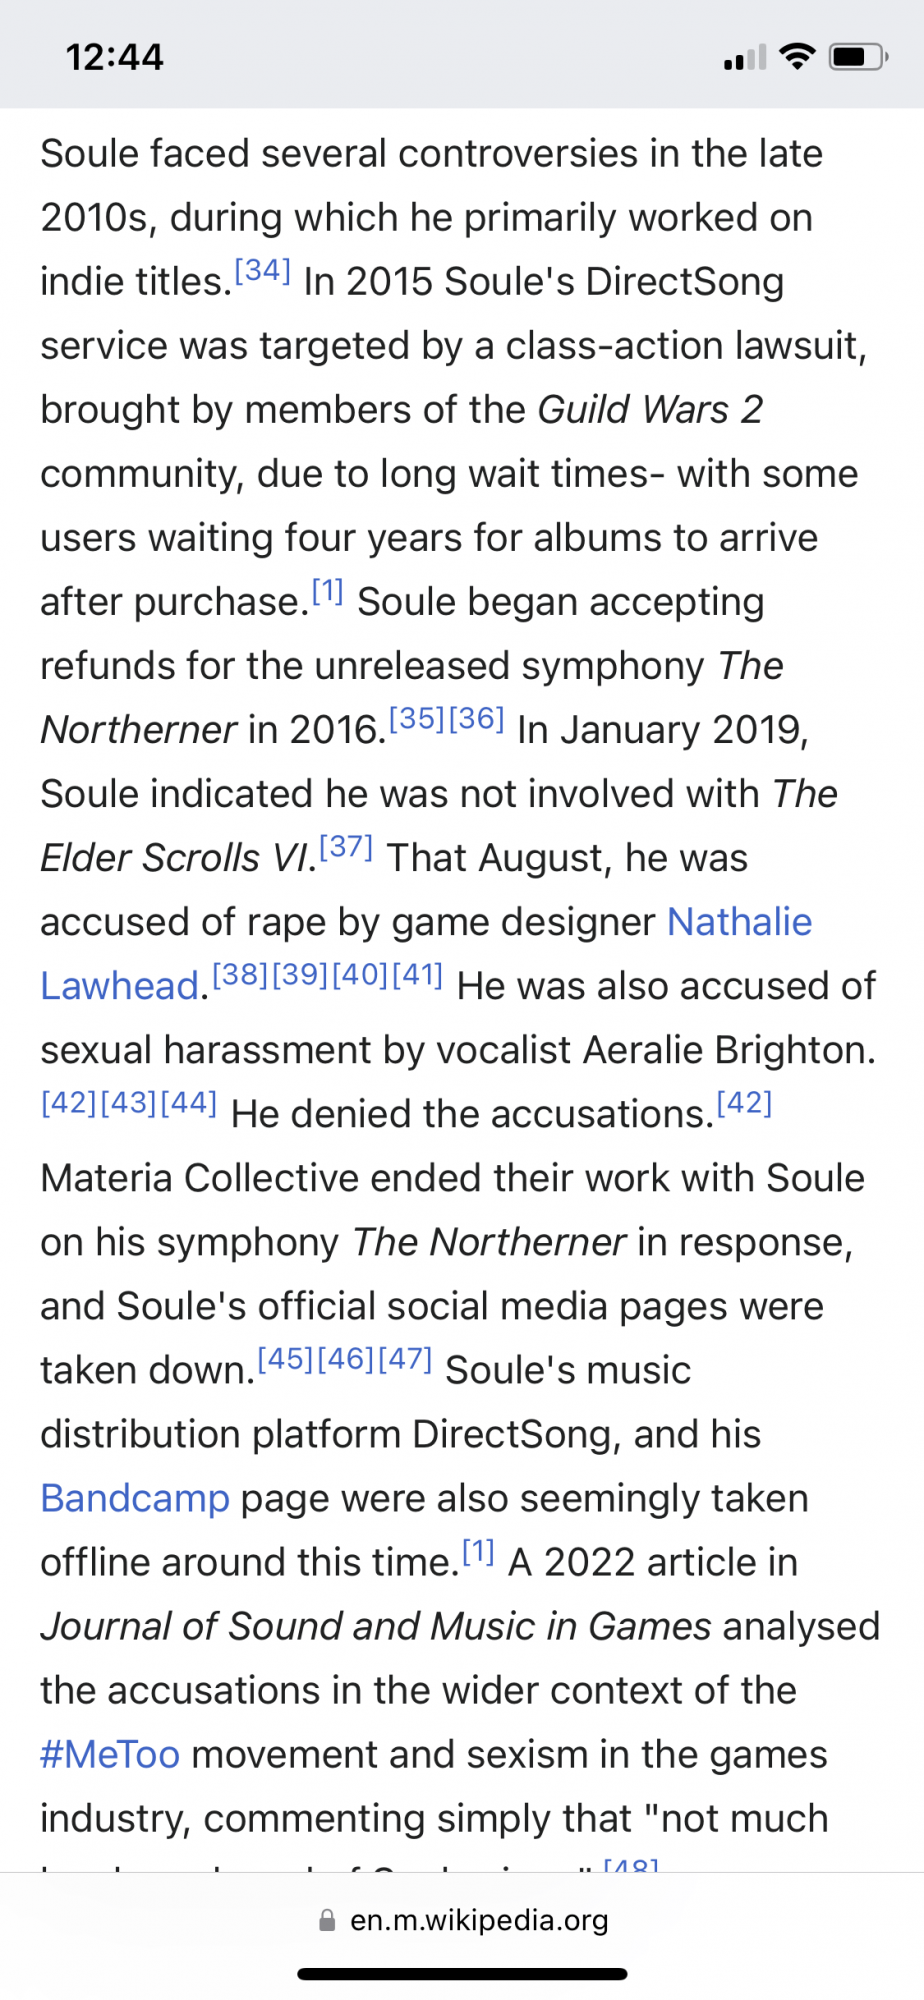Image resolution: width=924 pixels, height=2000 pixels.
Task: Open citation 37 after Elder Scrolls VI
Action: pyautogui.click(x=346, y=847)
